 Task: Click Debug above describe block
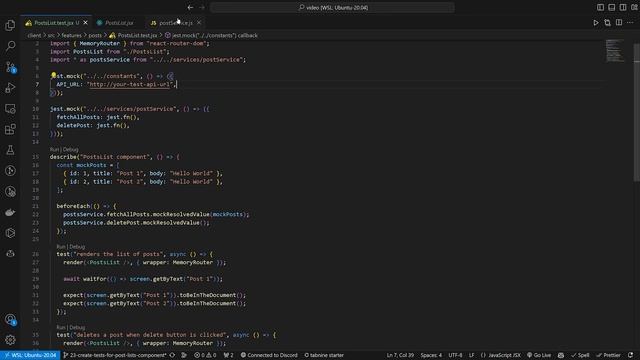(71, 149)
